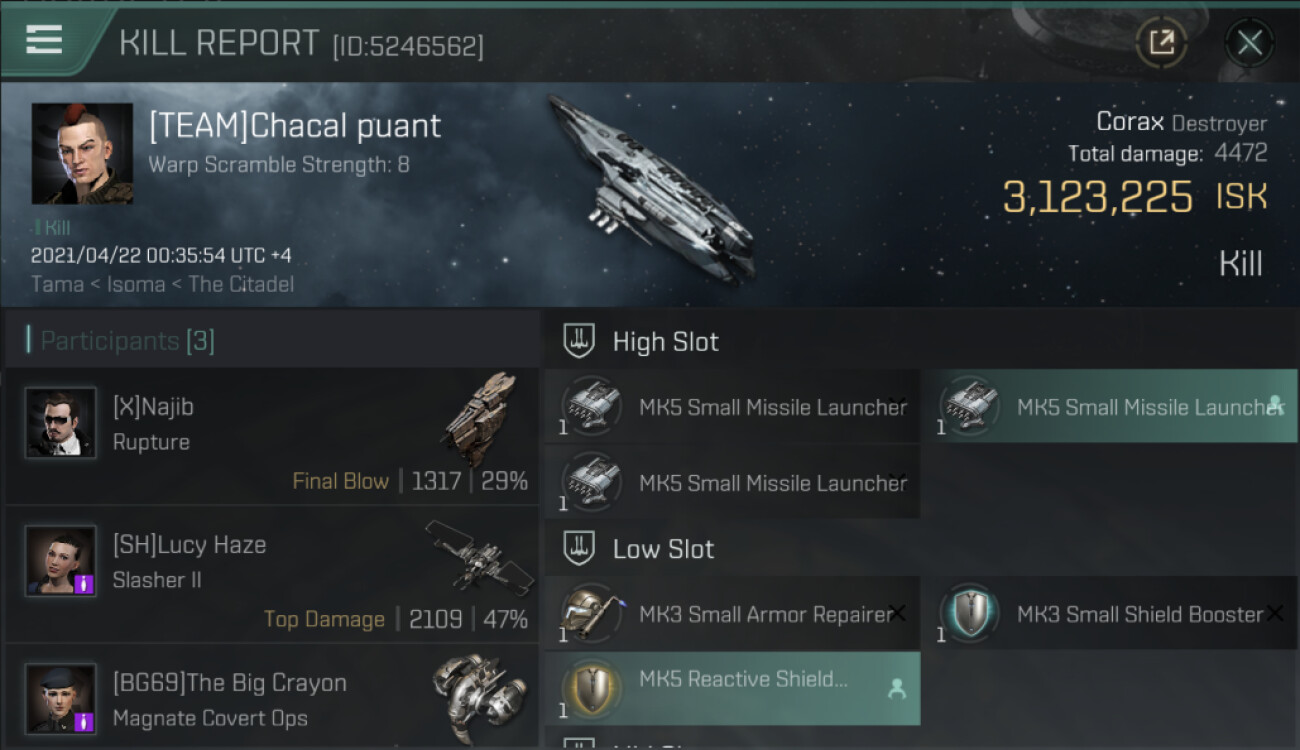Tap The Big Crayon's pilot portrait
The height and width of the screenshot is (750, 1300).
pos(61,698)
